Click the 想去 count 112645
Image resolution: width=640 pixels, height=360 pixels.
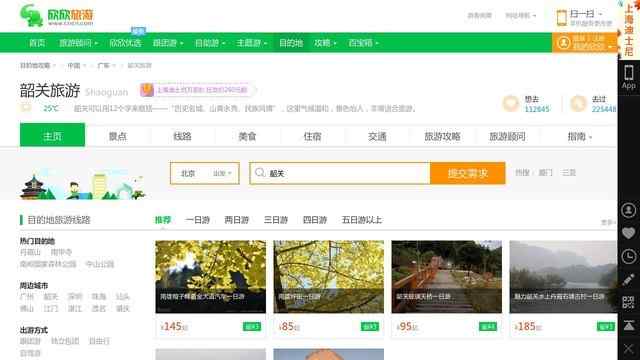click(537, 109)
